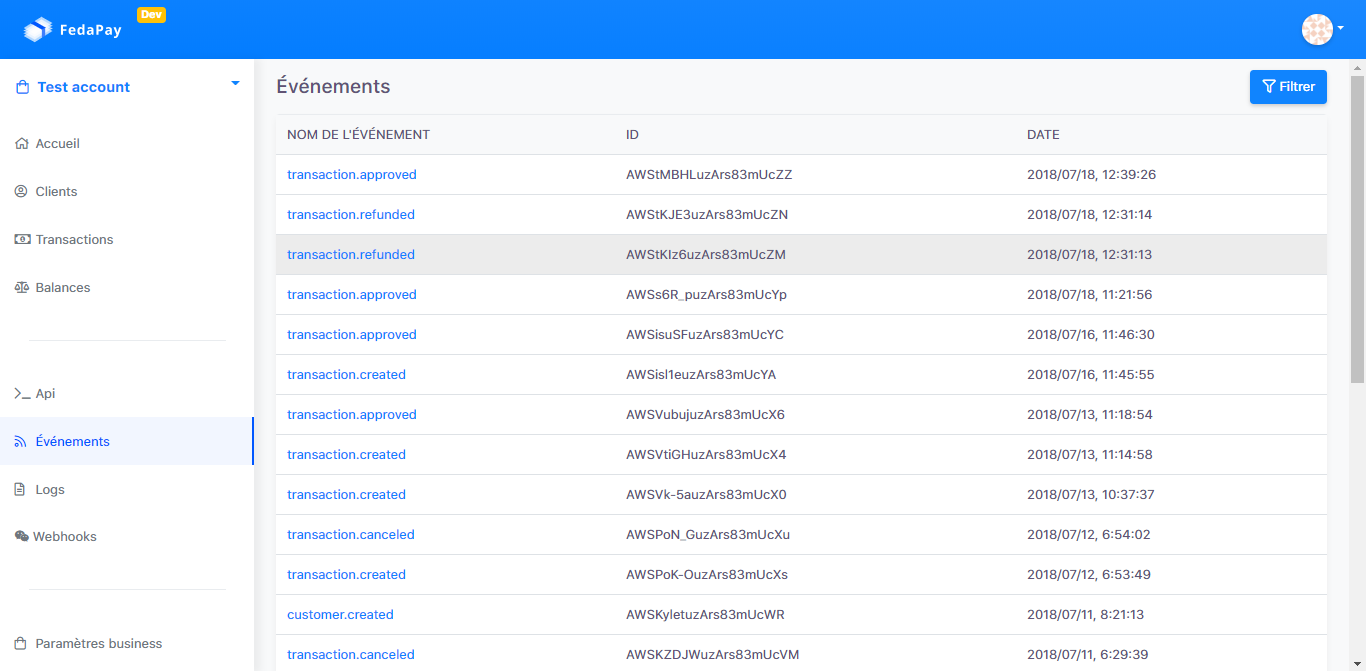1366x671 pixels.
Task: Open transaction.approved event dated 12:39:26
Action: coord(351,174)
